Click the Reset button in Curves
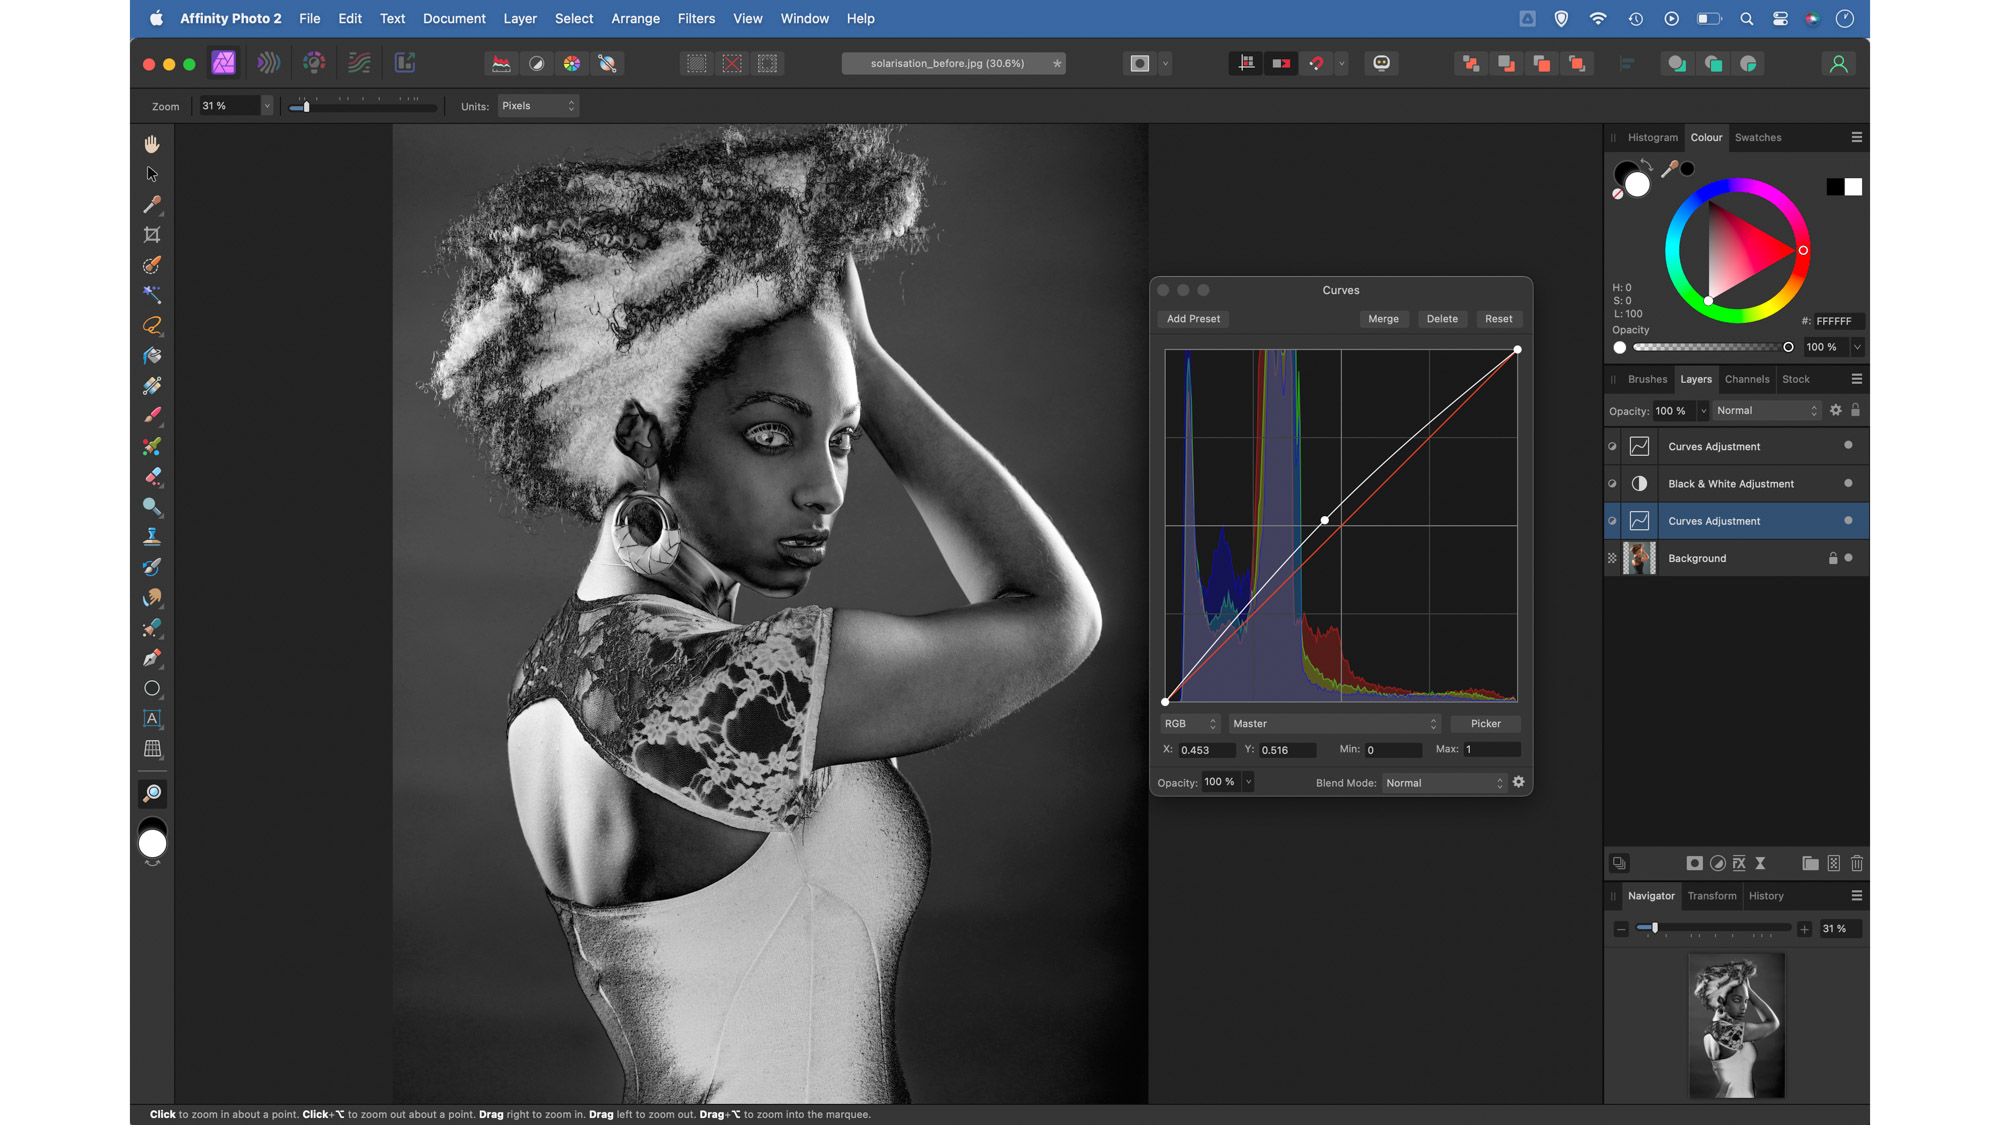The width and height of the screenshot is (2000, 1125). 1498,319
